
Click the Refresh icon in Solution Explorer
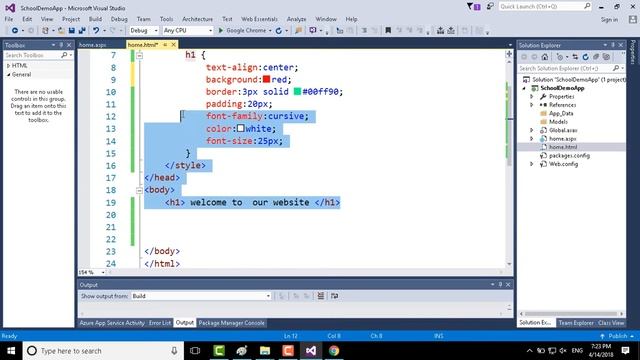coord(585,57)
